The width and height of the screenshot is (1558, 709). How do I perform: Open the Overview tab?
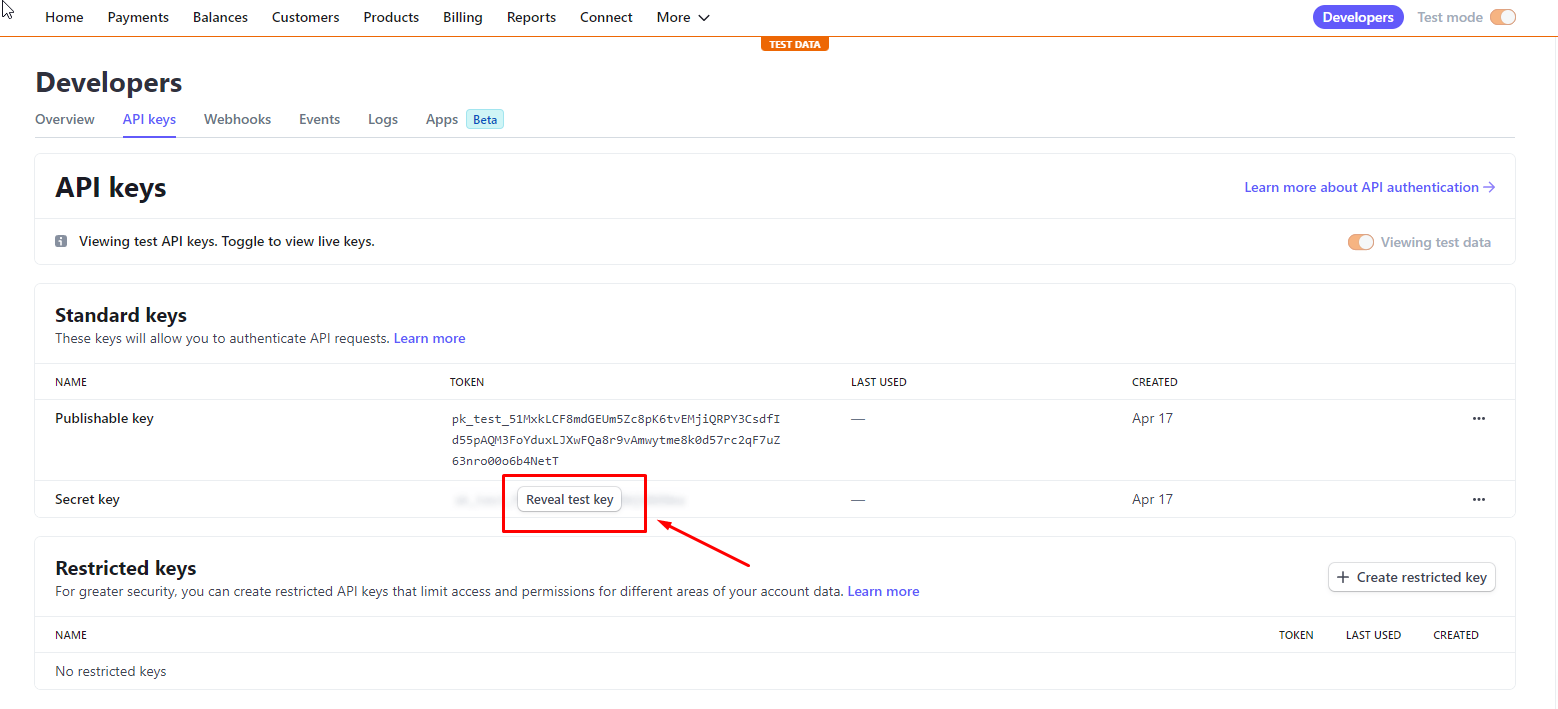coord(65,120)
